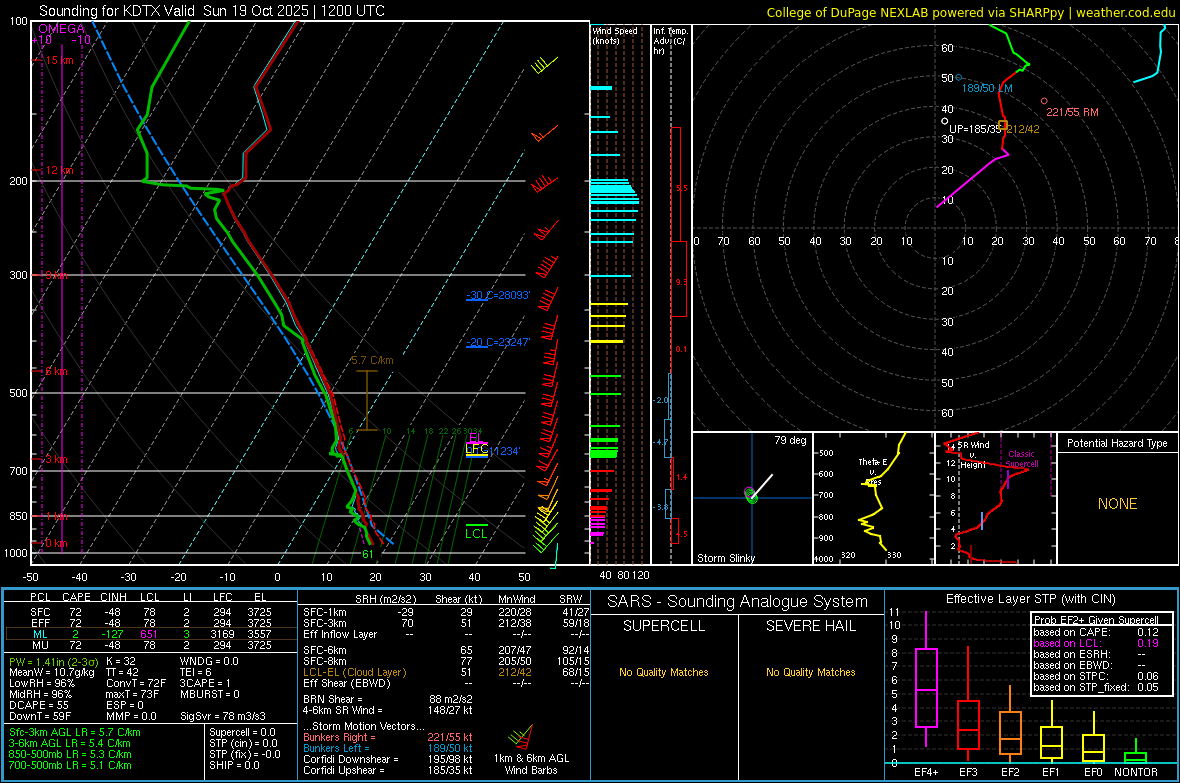The image size is (1180, 783).
Task: Click the 79 deg value
Action: tap(790, 440)
